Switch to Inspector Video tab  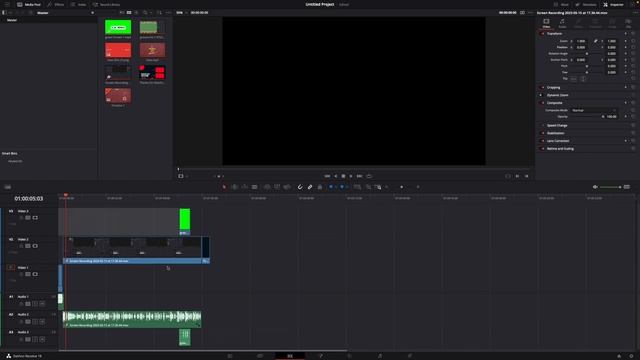pyautogui.click(x=546, y=23)
